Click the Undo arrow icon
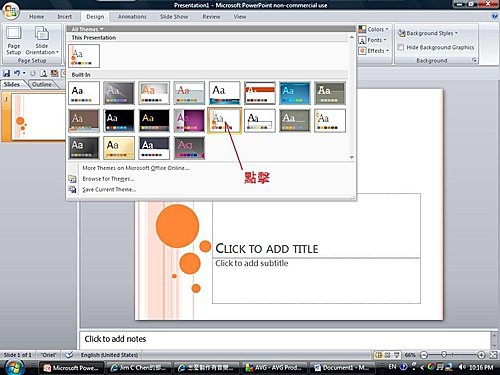Viewport: 500px width, 375px height. click(x=17, y=73)
